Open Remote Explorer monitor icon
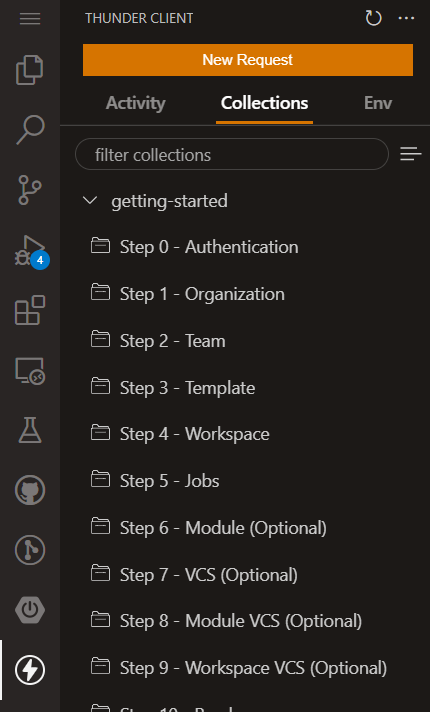430x712 pixels. click(30, 371)
